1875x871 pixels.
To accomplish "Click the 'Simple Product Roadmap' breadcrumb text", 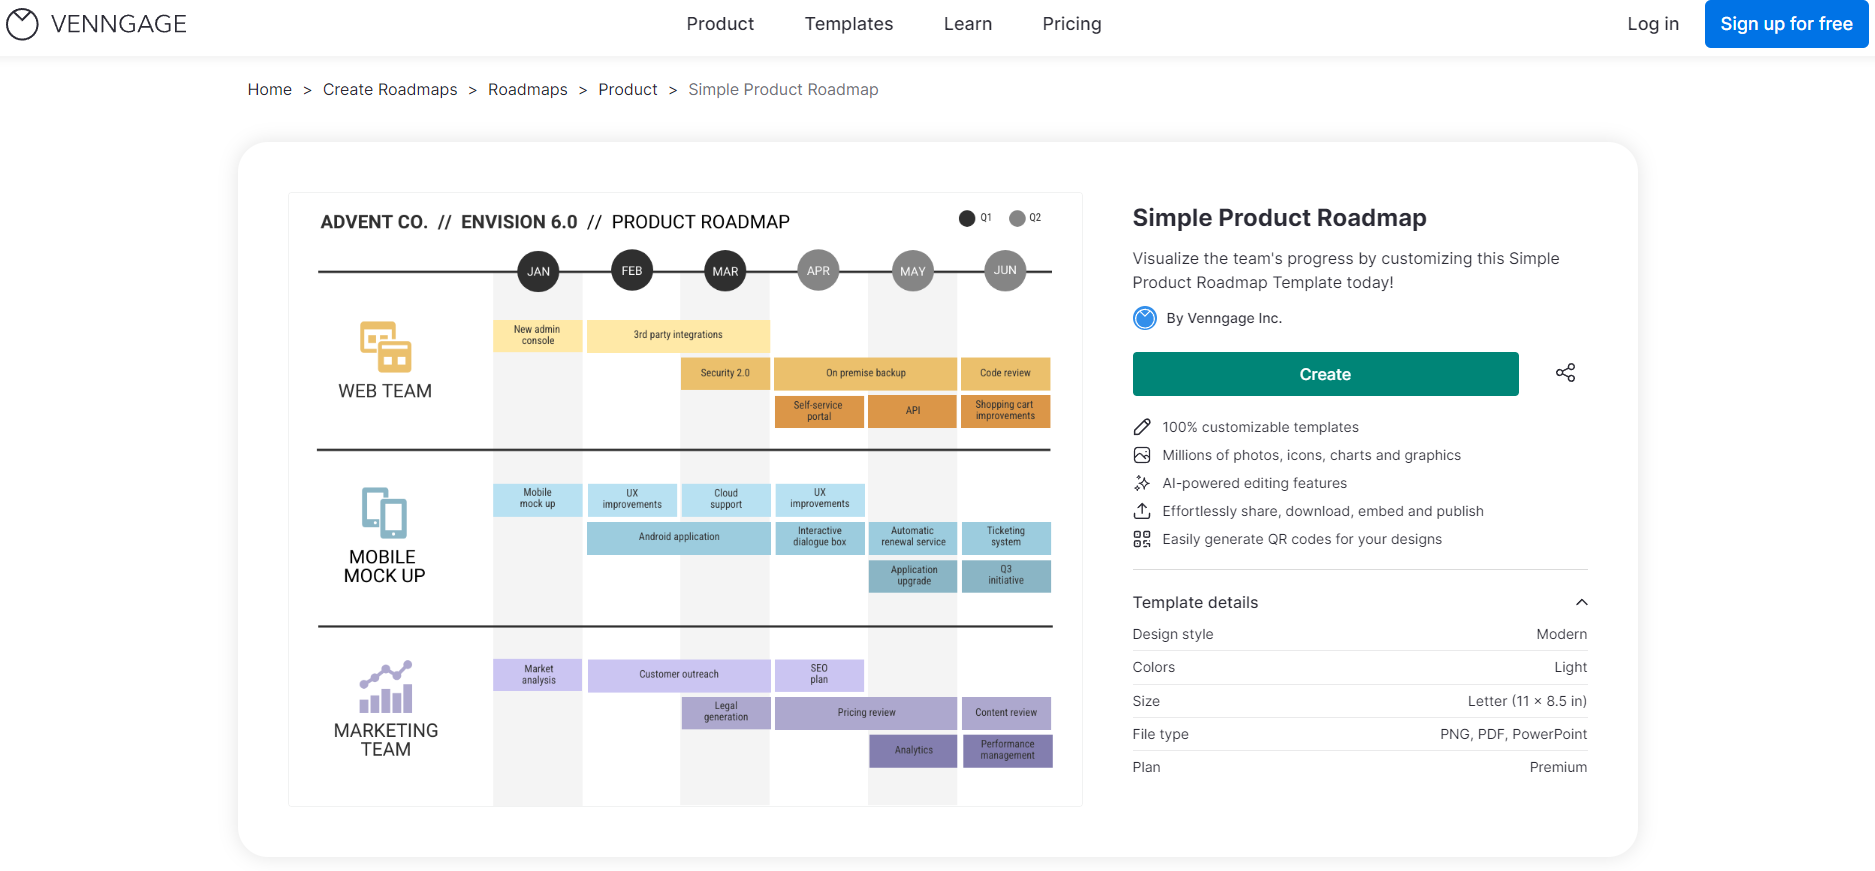I will click(783, 90).
